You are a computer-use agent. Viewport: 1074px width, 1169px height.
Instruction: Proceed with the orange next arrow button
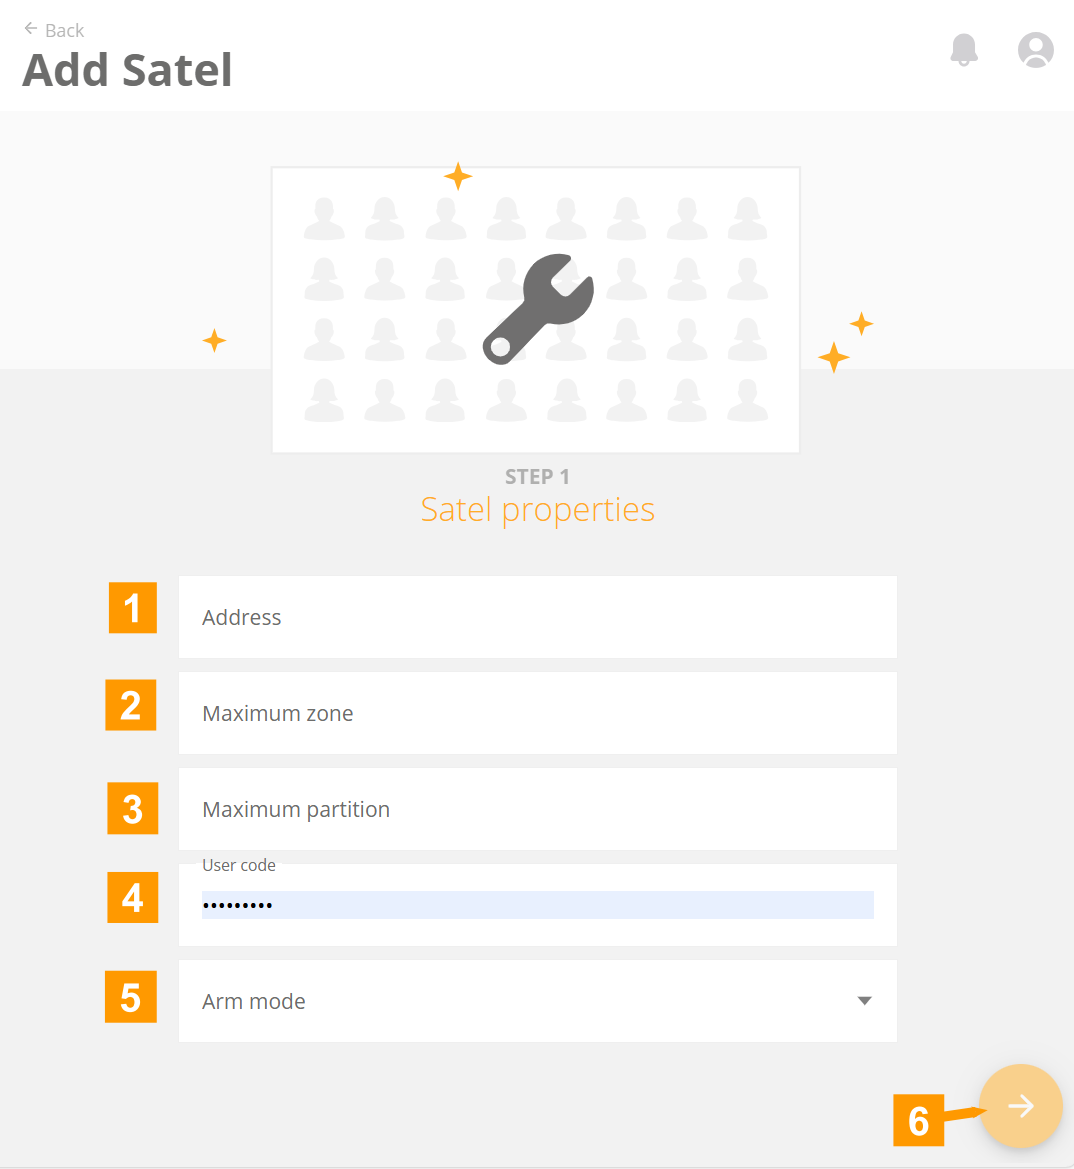[x=1020, y=1106]
